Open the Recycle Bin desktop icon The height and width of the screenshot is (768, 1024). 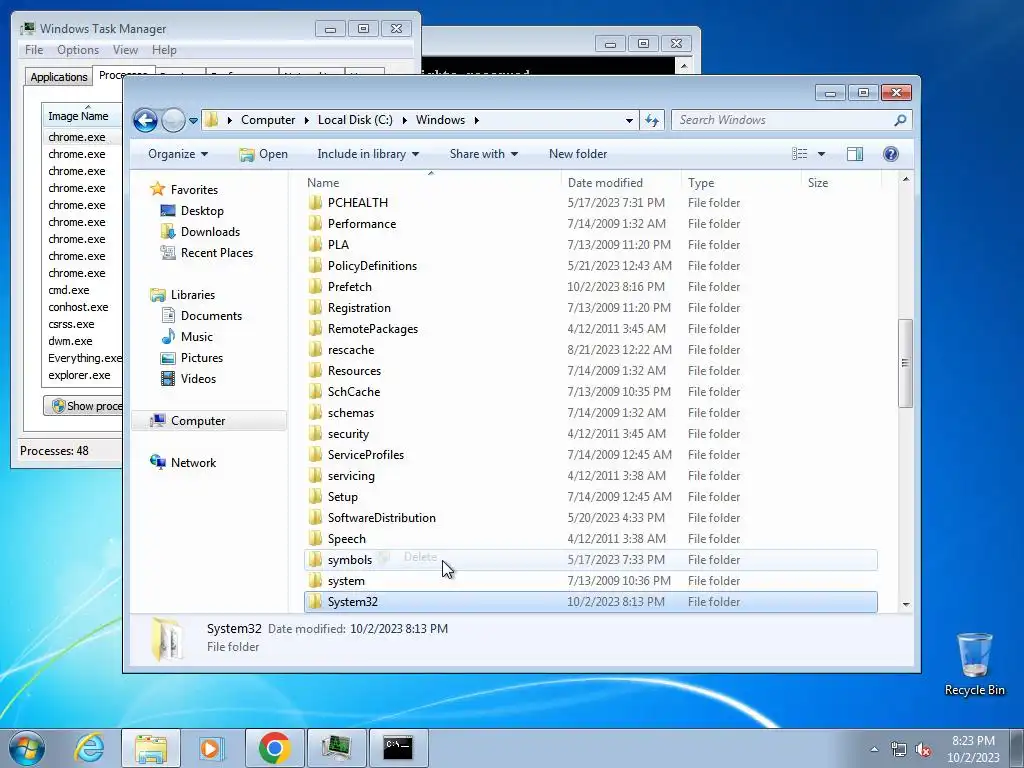[974, 664]
